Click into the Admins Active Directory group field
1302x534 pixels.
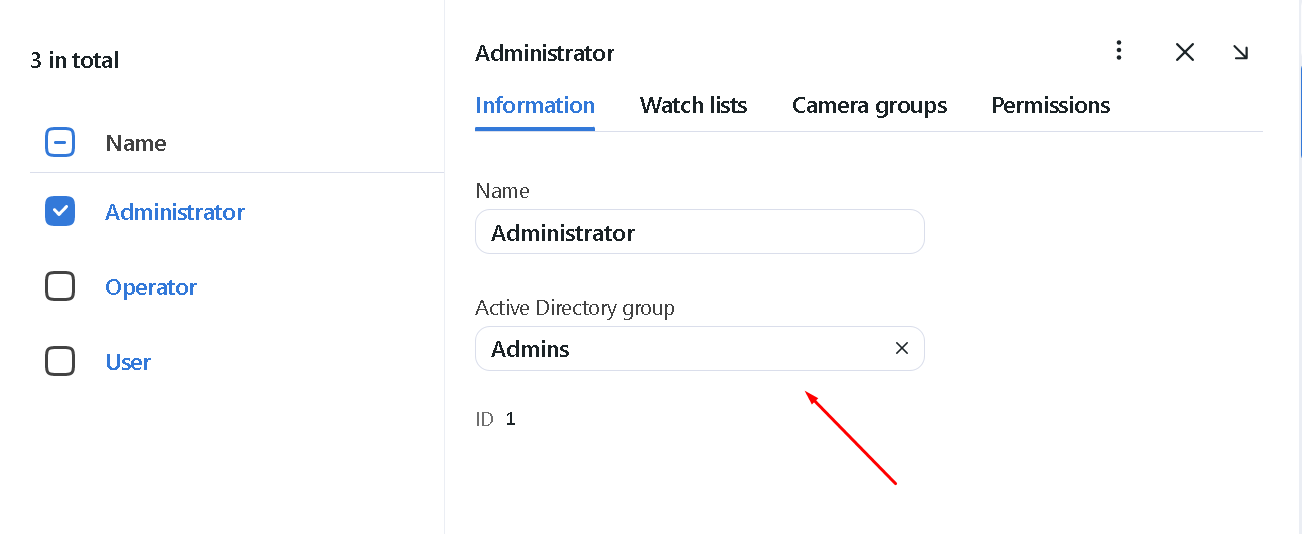pyautogui.click(x=680, y=349)
